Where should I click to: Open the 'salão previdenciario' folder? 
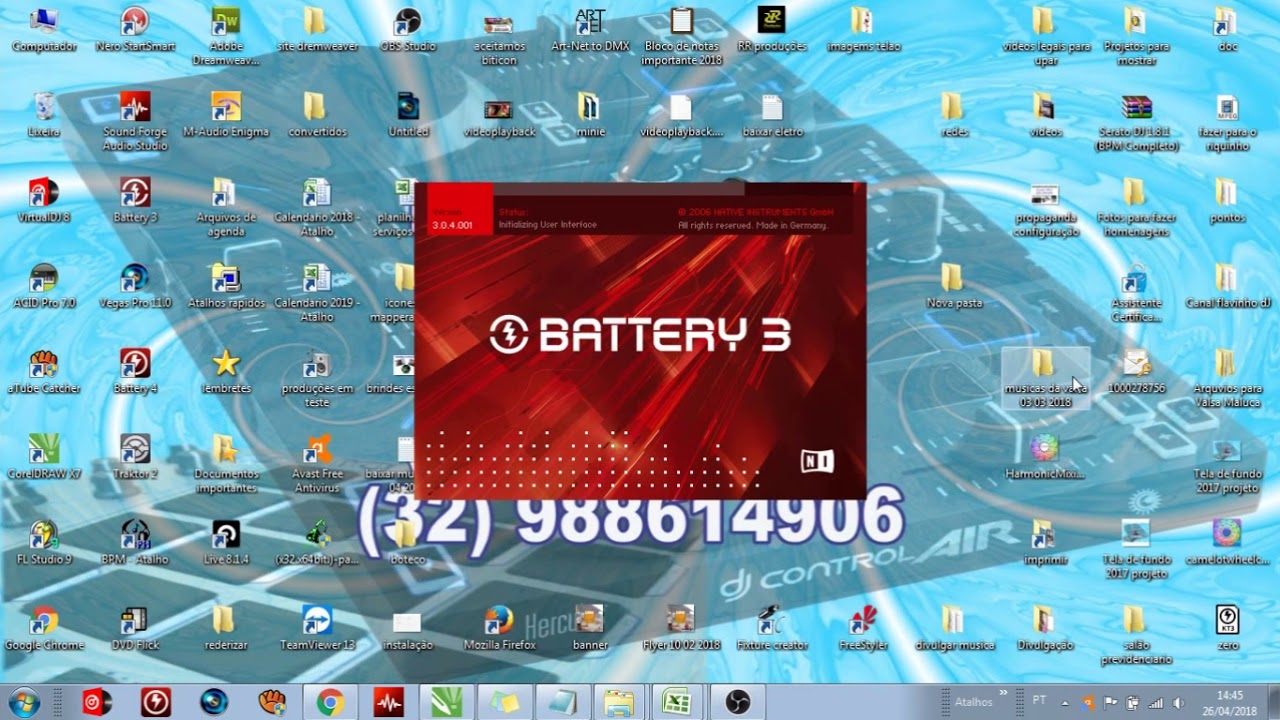1137,634
